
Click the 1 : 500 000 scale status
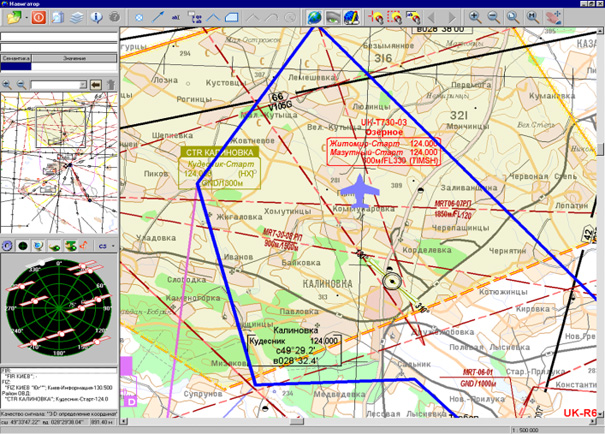pos(526,430)
